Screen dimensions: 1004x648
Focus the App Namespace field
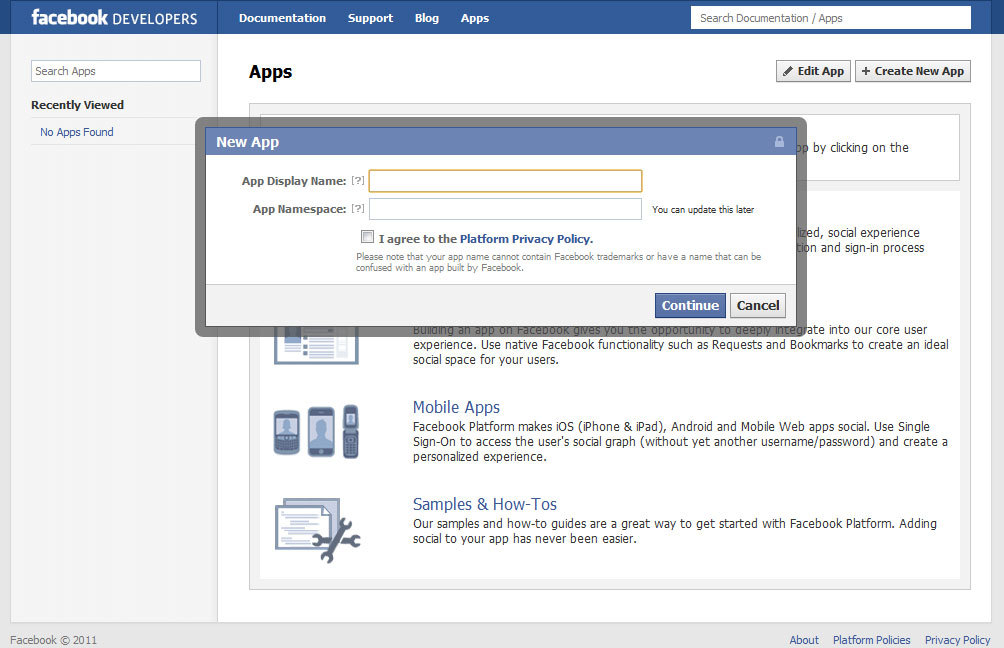[x=505, y=209]
